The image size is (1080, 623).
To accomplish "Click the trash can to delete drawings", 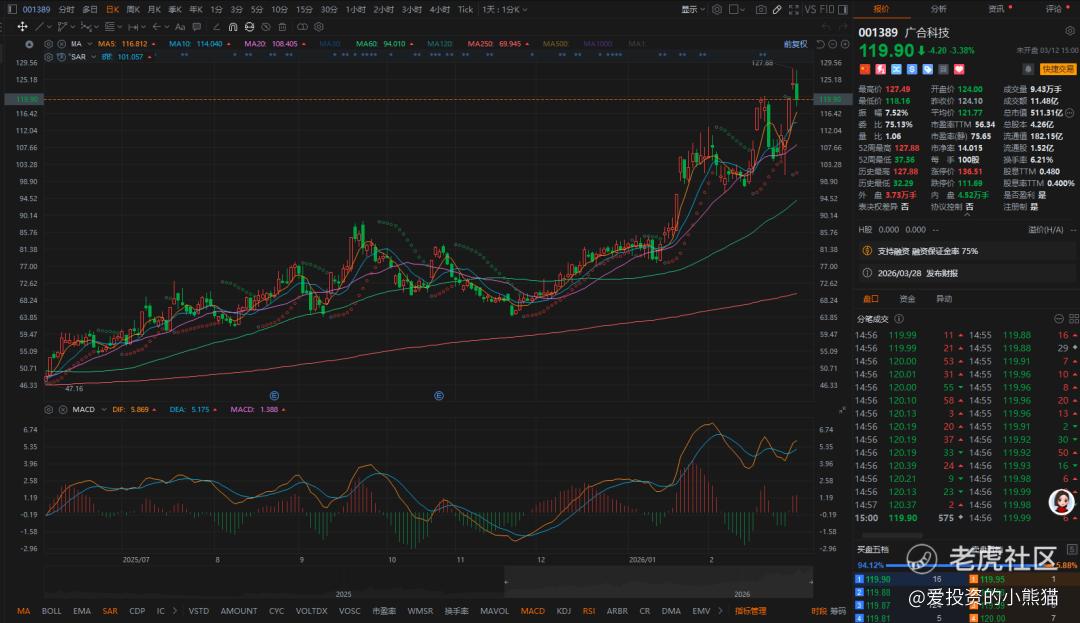I will 282,27.
